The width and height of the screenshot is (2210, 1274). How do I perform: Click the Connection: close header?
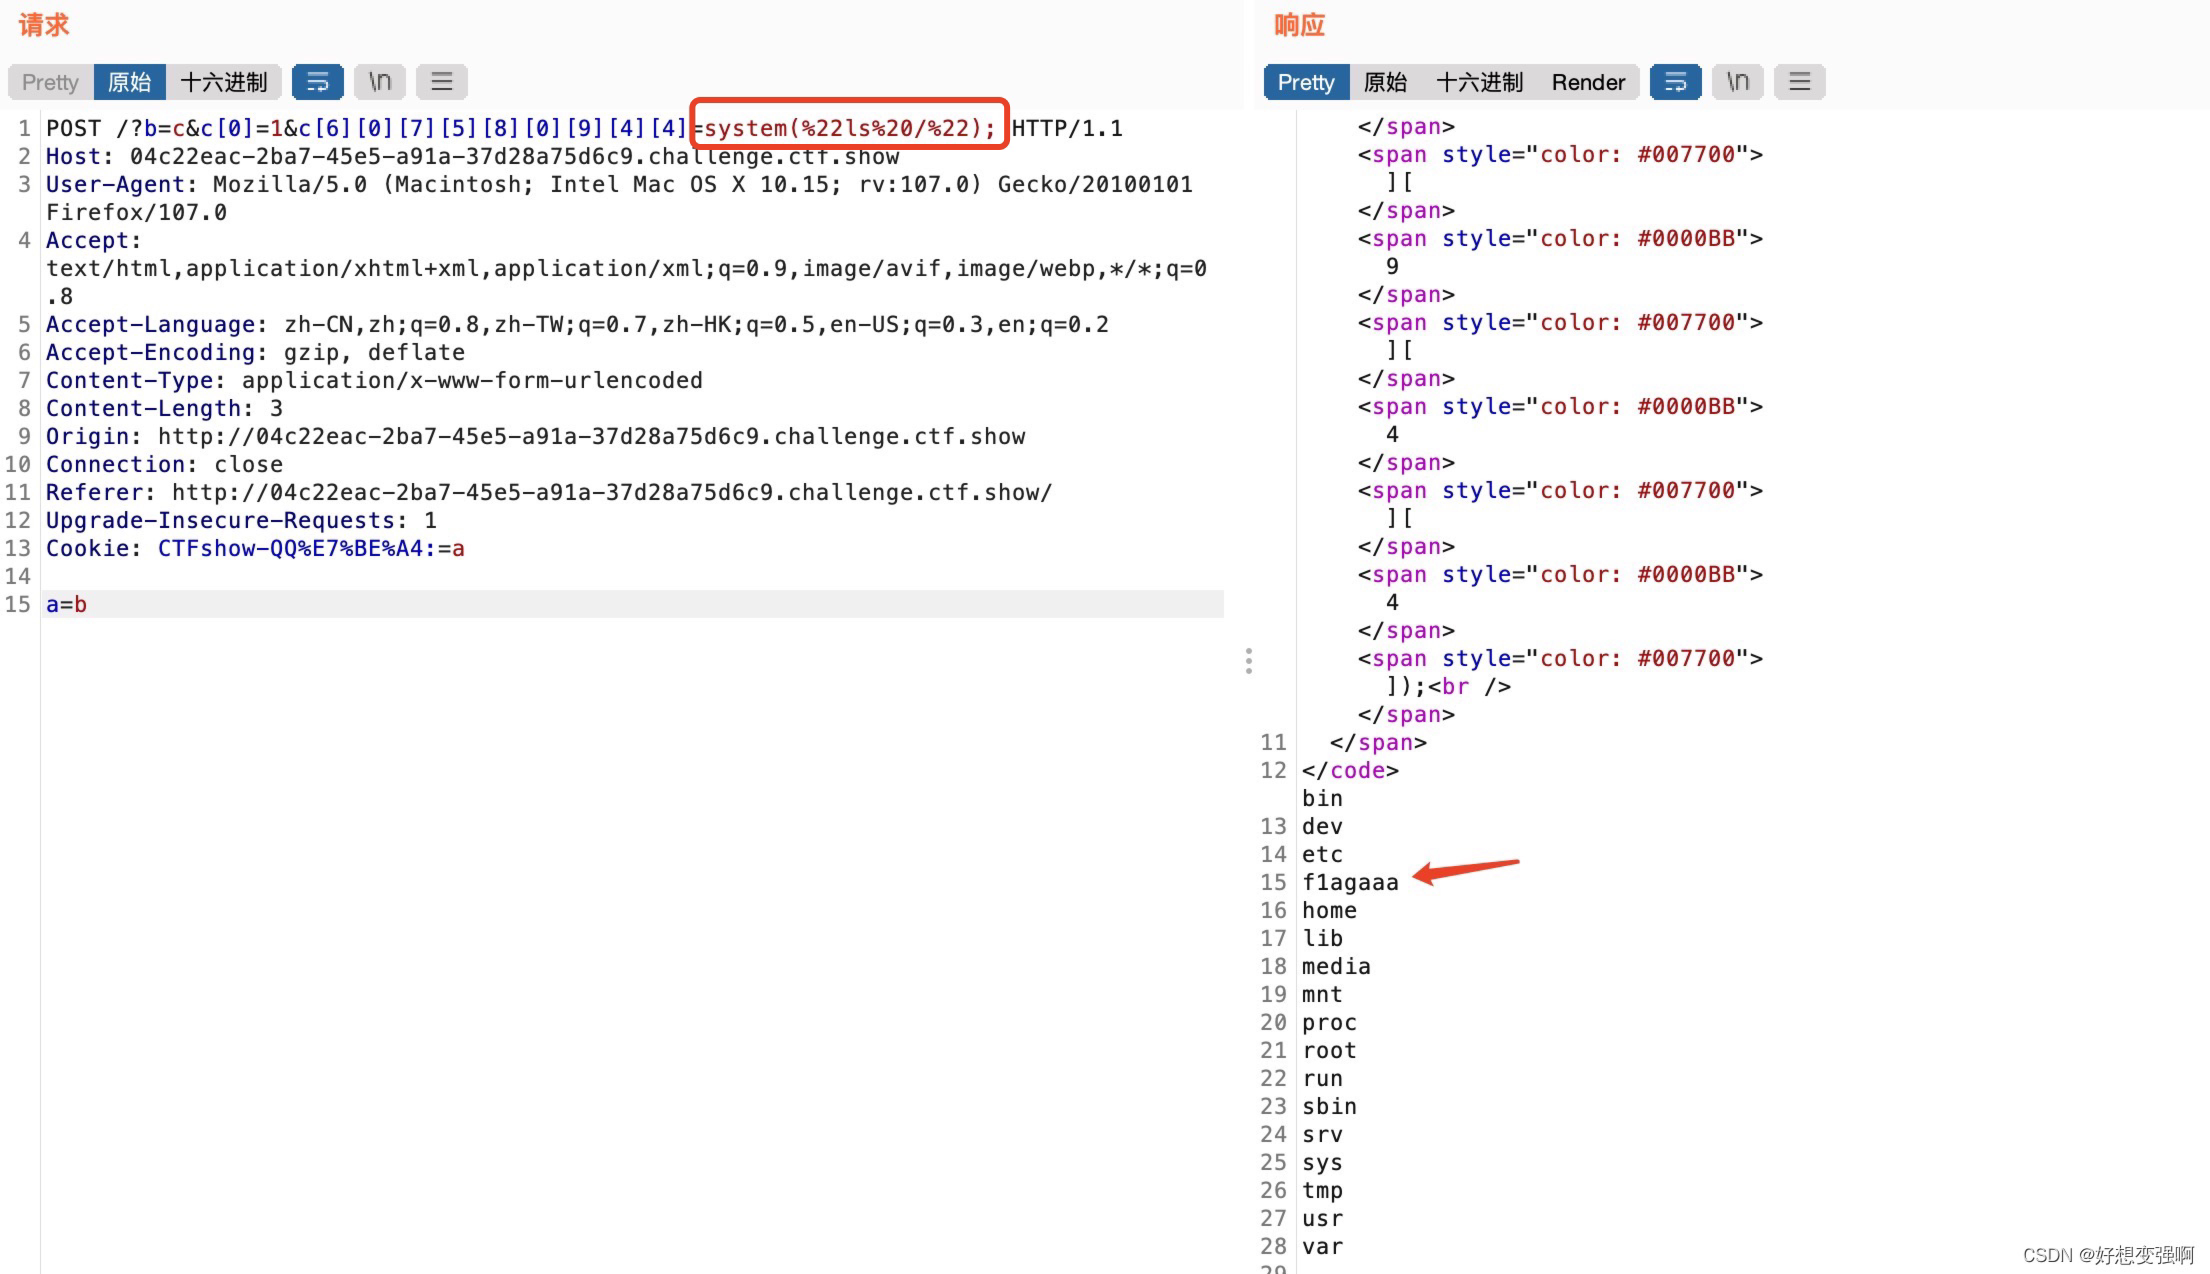click(164, 464)
